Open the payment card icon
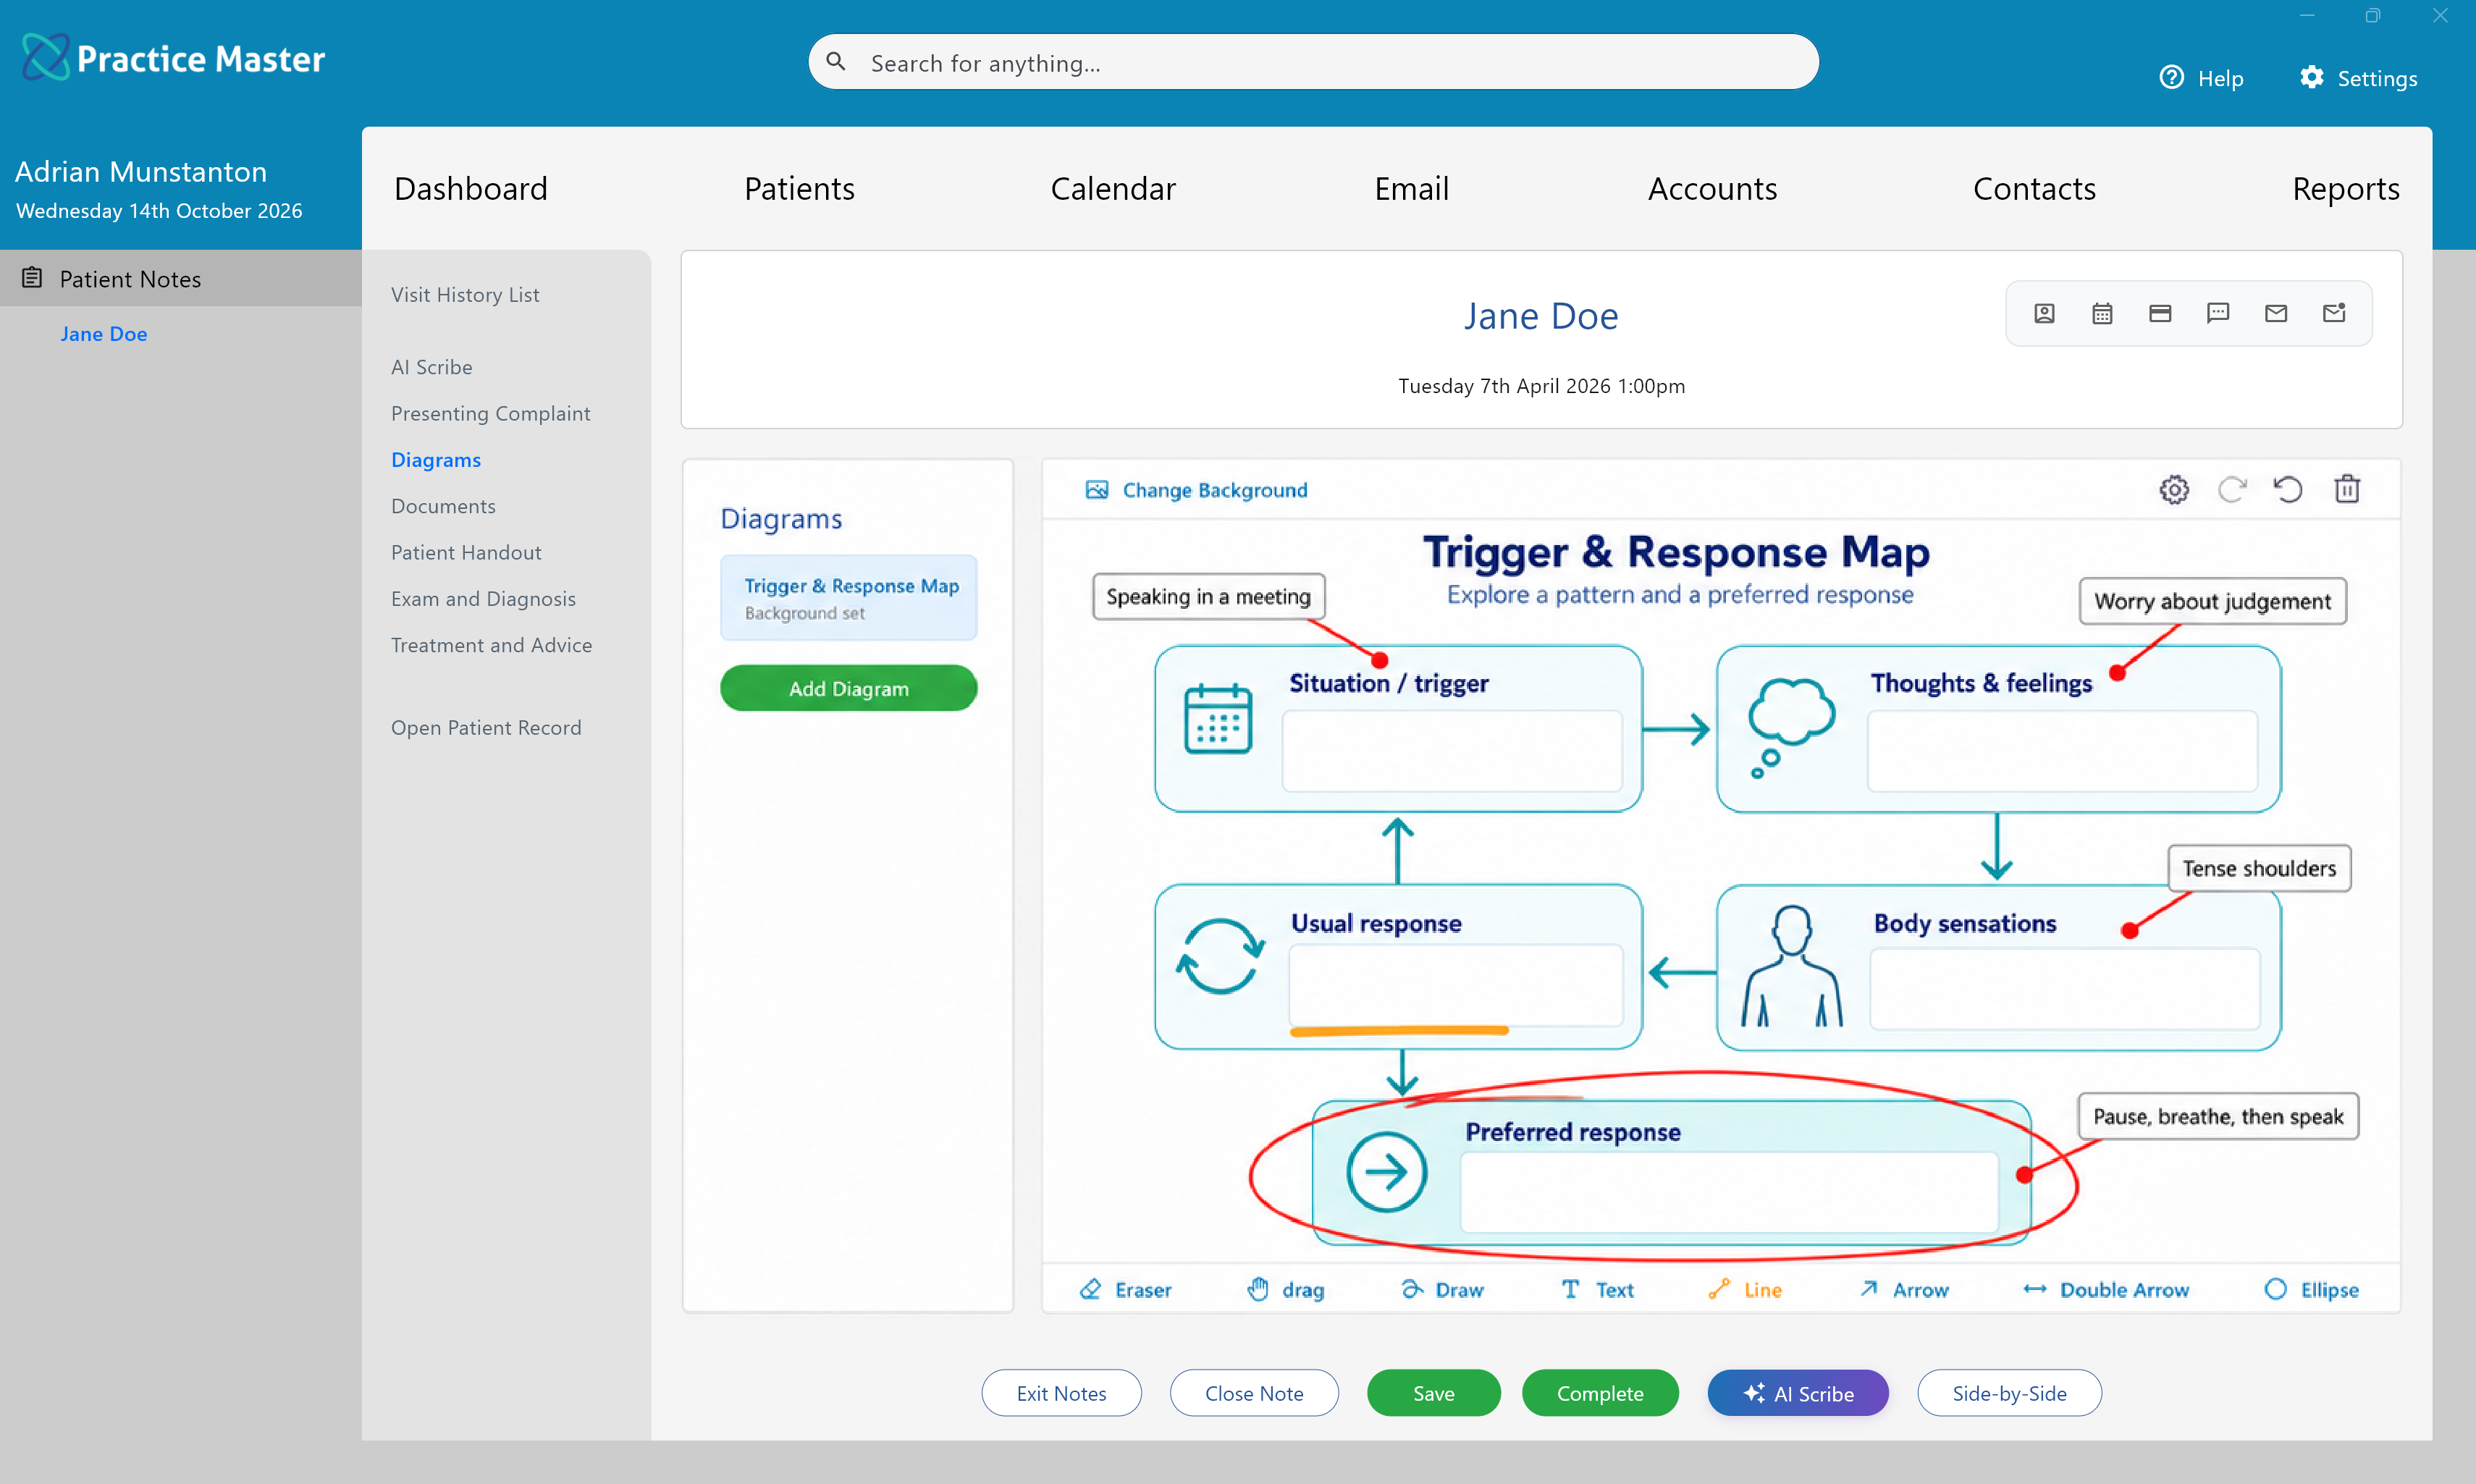 (2160, 314)
